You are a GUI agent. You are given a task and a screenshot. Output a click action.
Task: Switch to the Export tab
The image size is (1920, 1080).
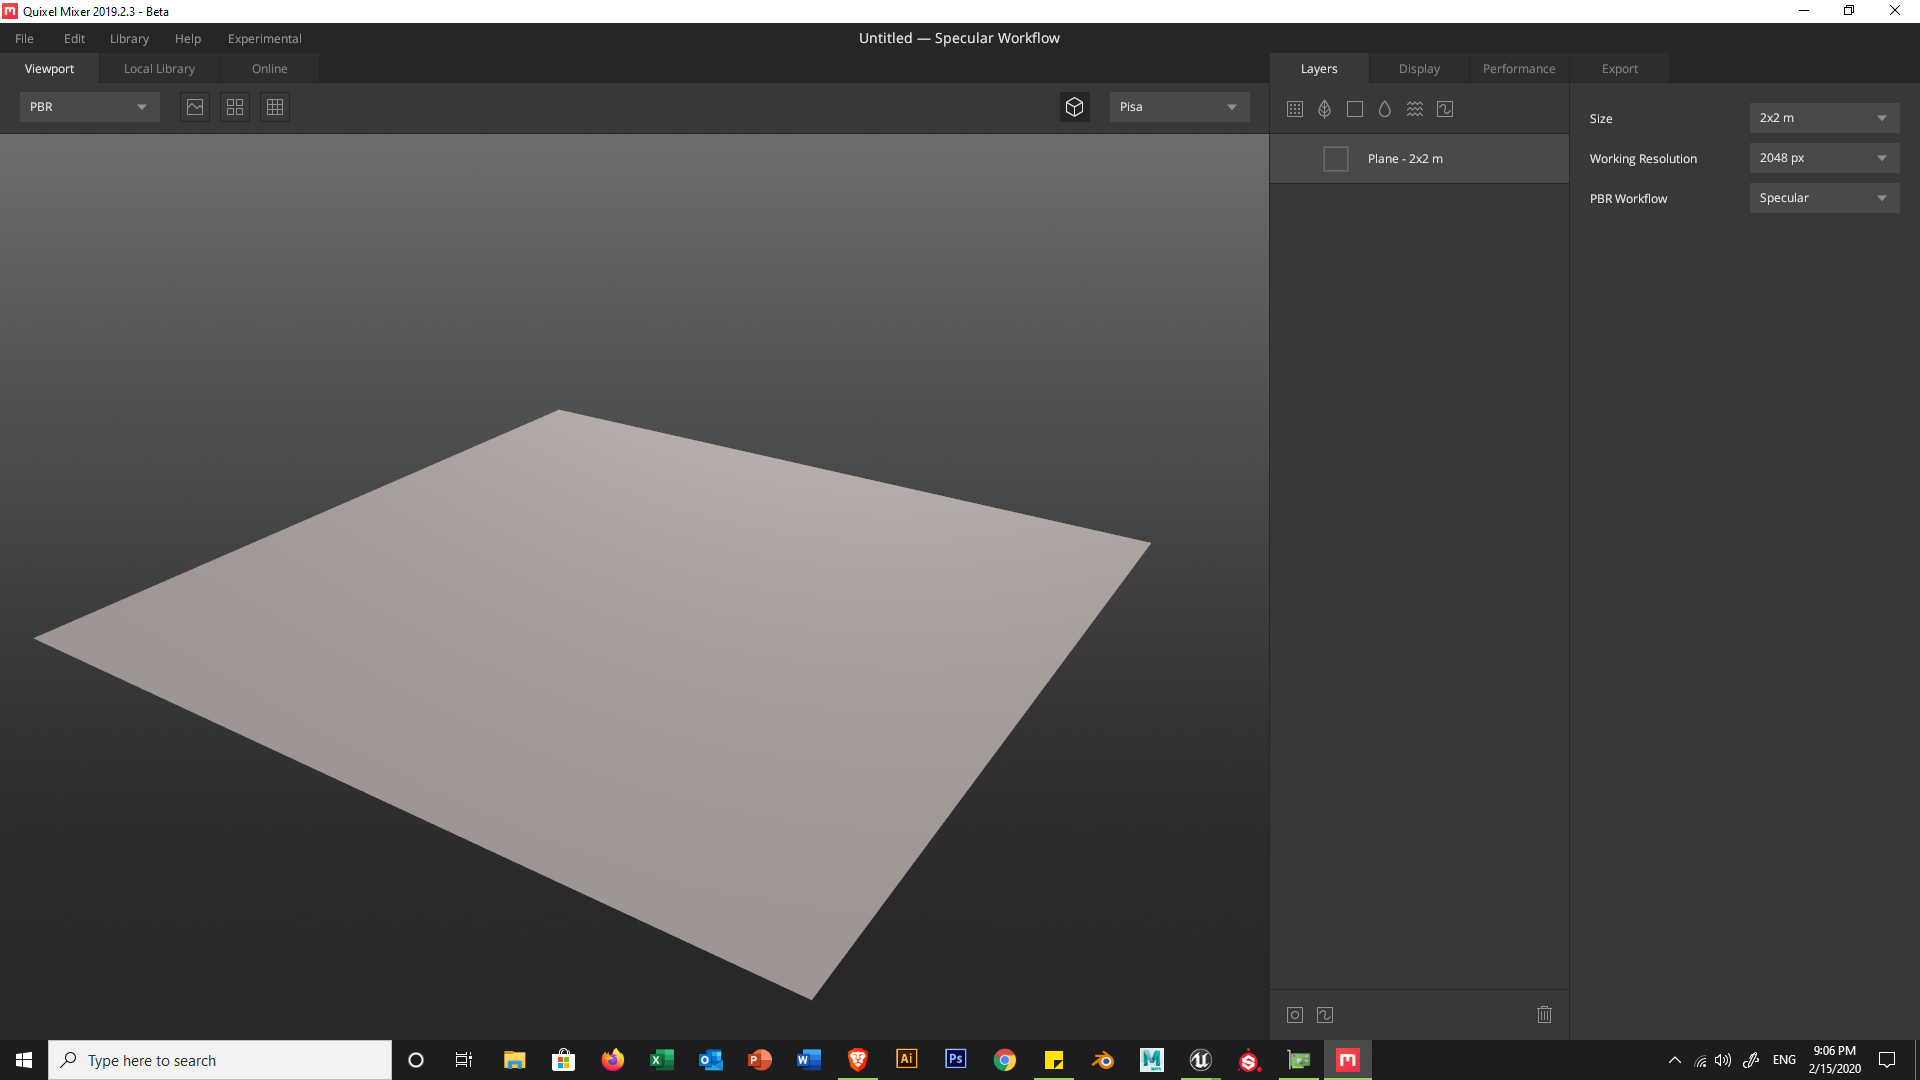pyautogui.click(x=1619, y=69)
